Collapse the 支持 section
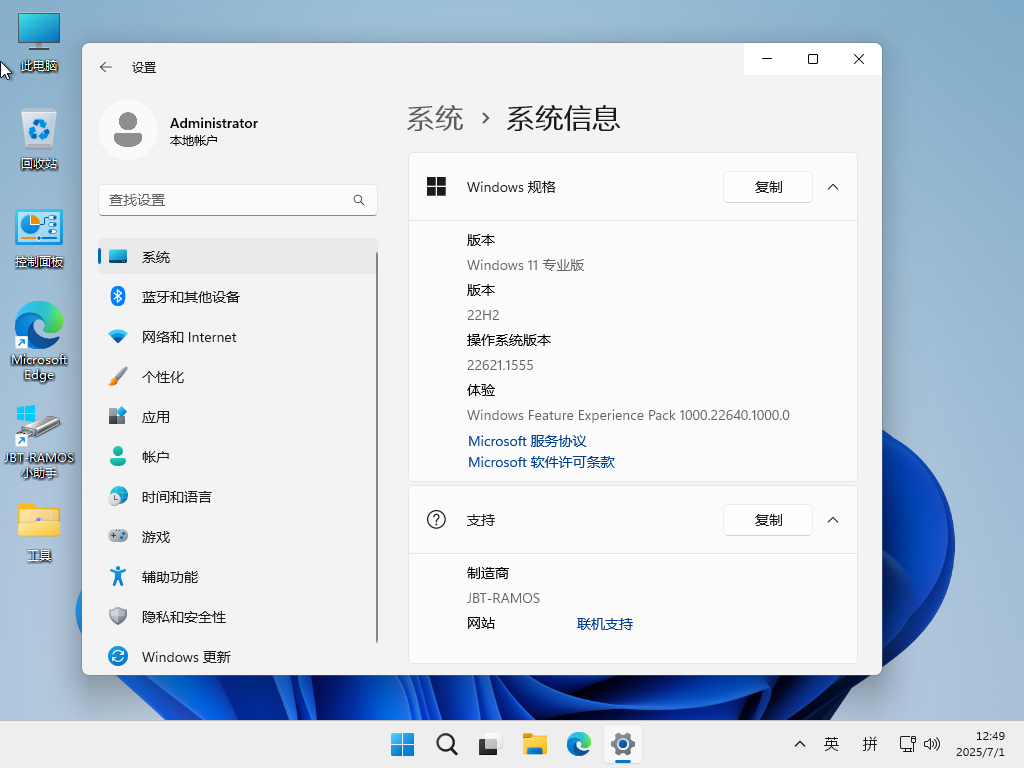 coord(833,520)
